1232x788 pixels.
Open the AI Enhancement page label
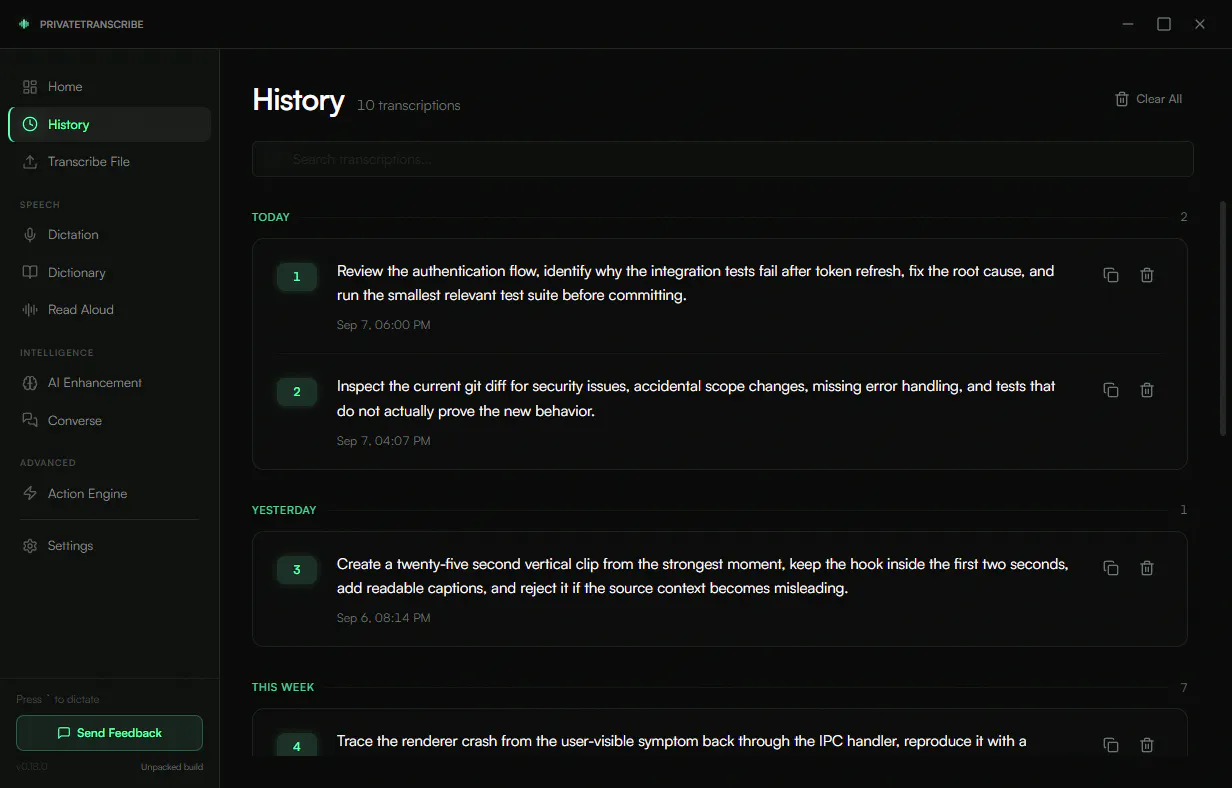[x=95, y=383]
